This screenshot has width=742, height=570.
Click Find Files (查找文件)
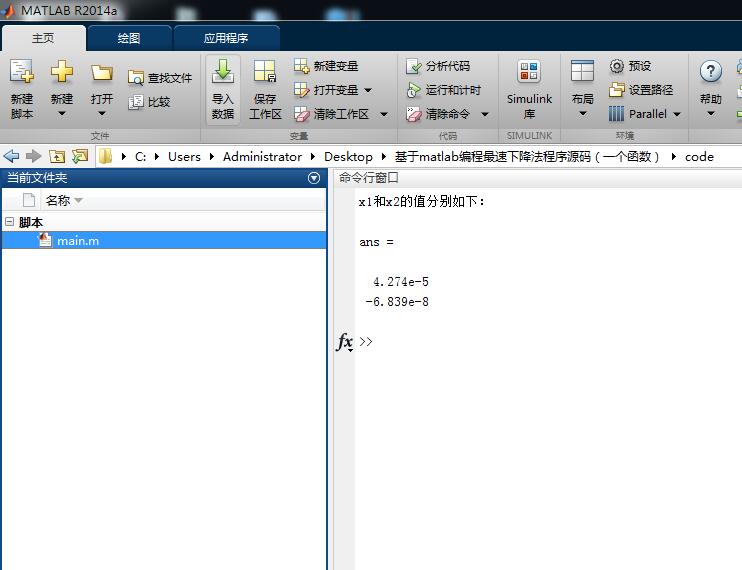160,78
